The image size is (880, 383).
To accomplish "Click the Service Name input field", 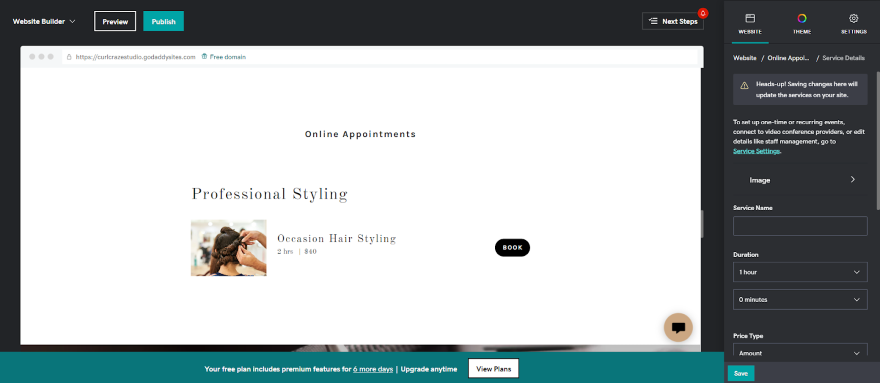I will click(800, 226).
